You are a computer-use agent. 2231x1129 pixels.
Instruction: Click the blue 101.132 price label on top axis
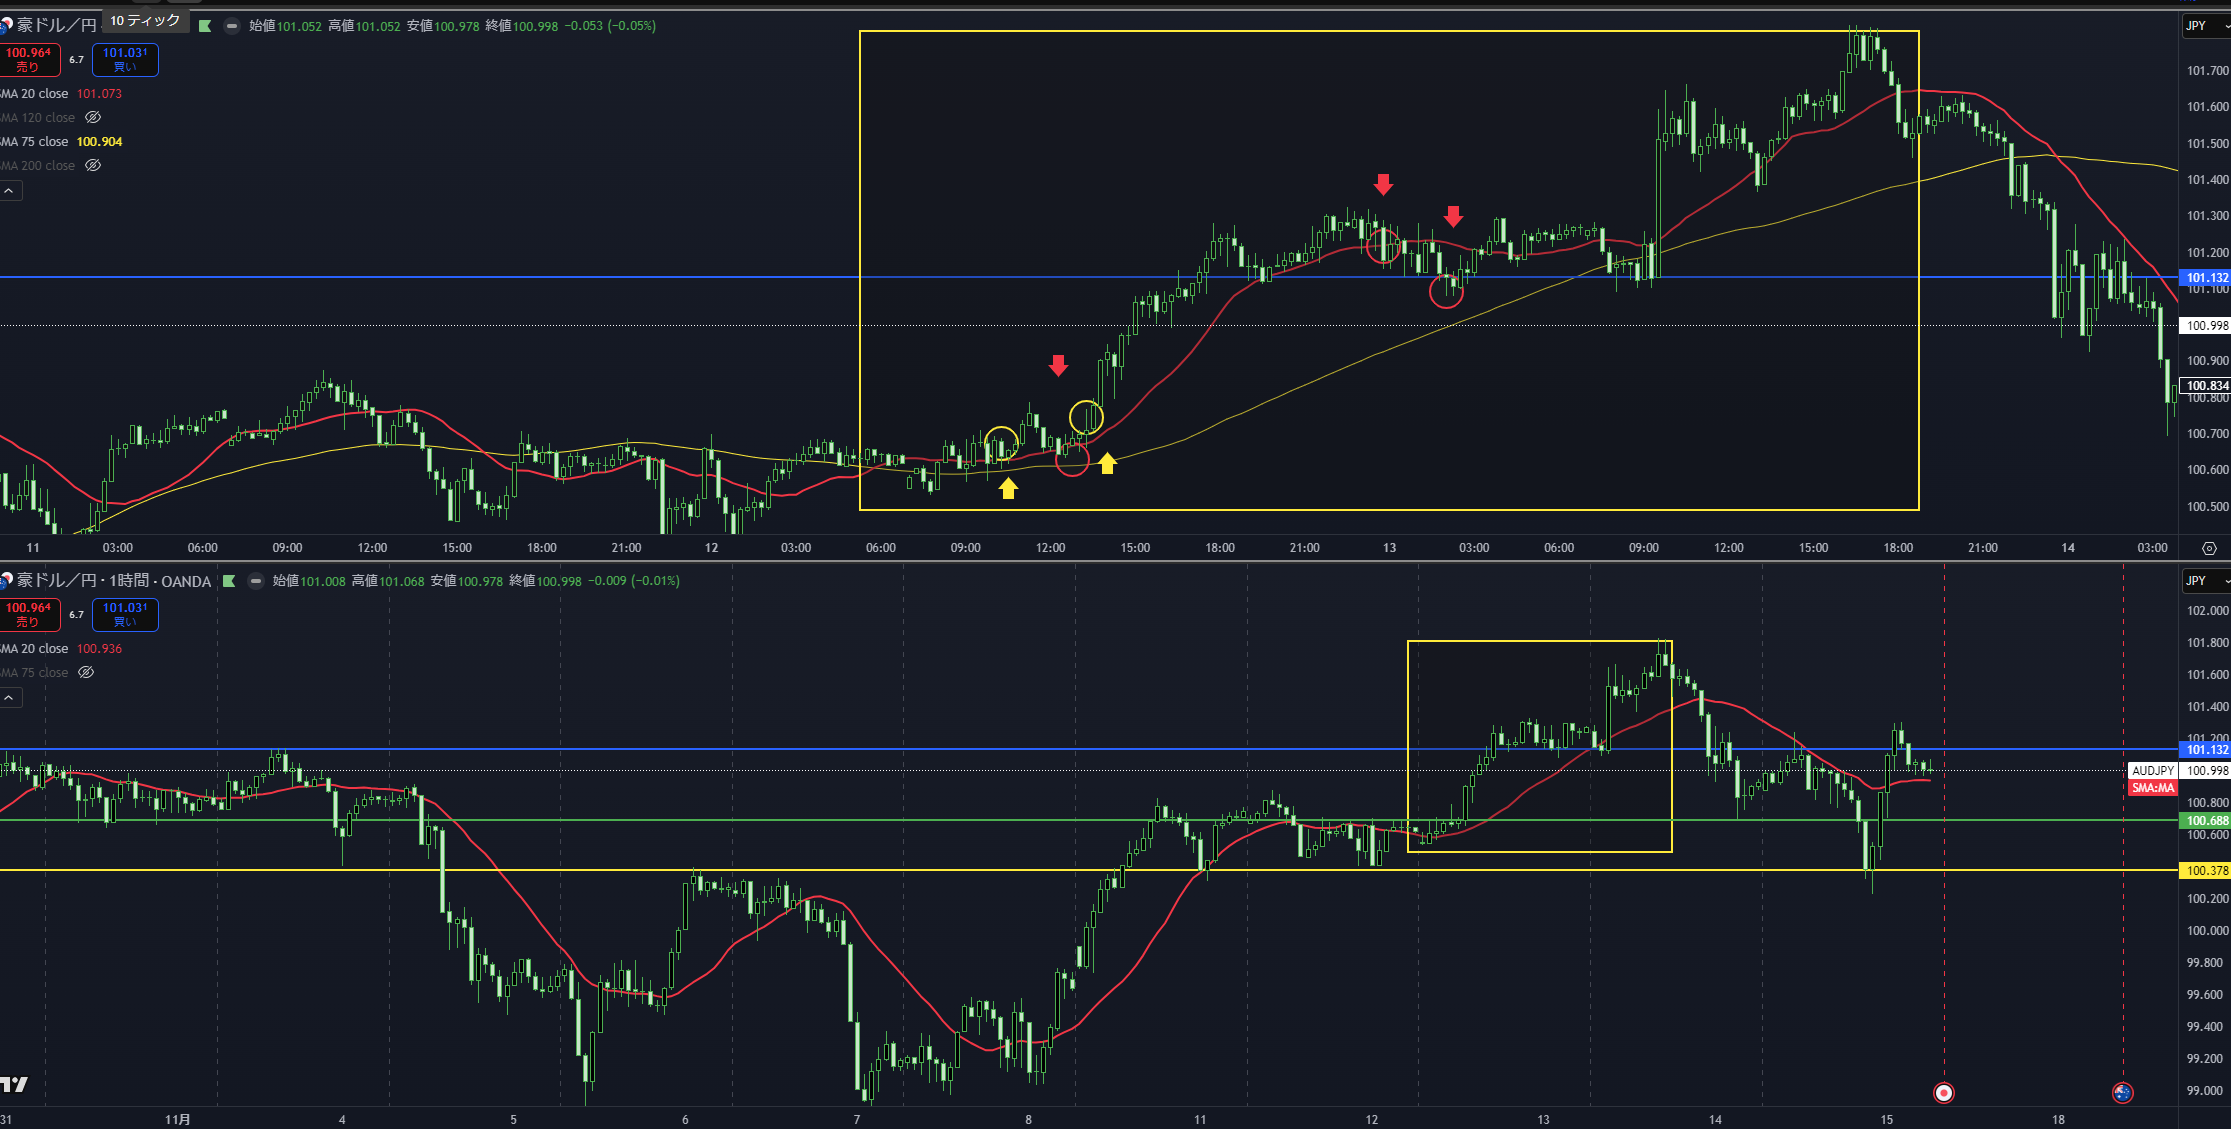pyautogui.click(x=2205, y=278)
